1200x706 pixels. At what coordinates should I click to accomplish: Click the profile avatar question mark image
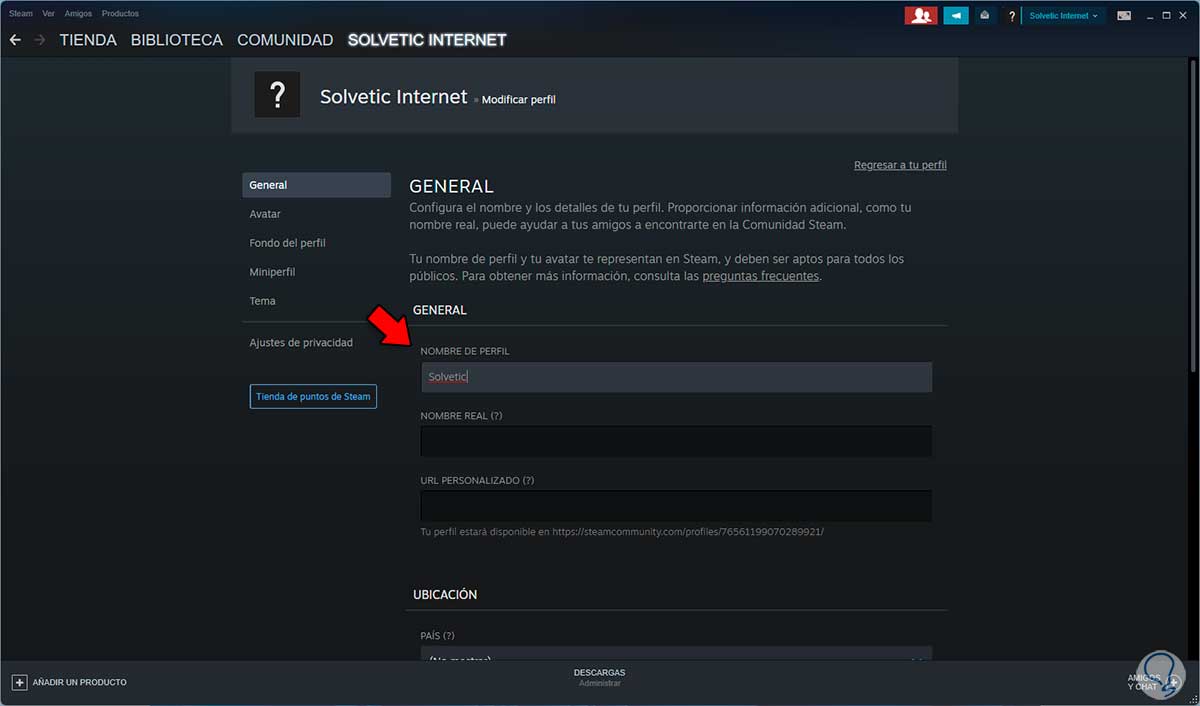point(277,95)
